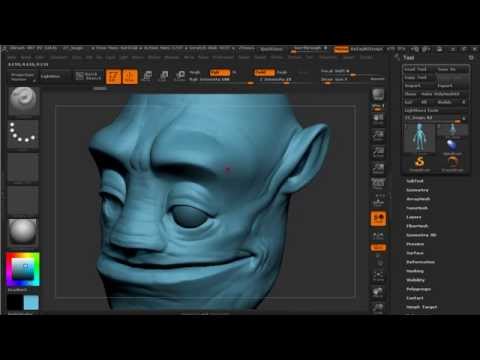Select the light blue main color swatch
The height and width of the screenshot is (360, 480).
coord(31,302)
